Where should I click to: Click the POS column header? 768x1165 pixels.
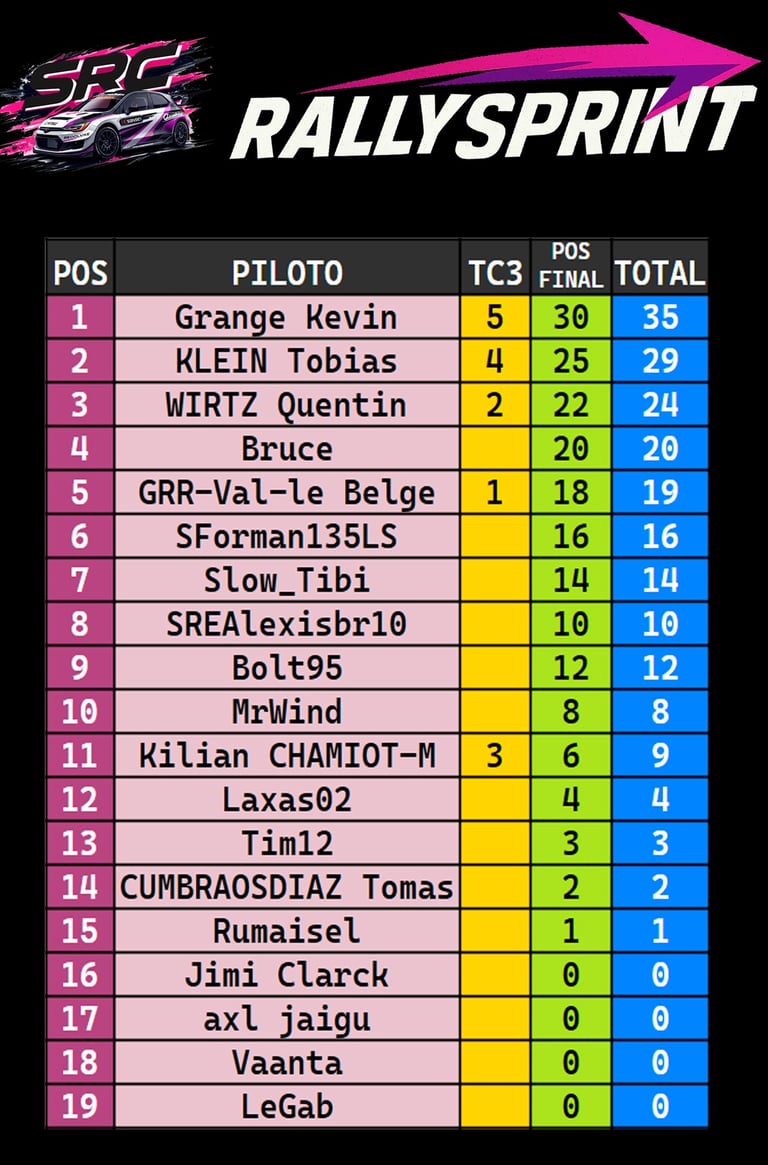(80, 272)
